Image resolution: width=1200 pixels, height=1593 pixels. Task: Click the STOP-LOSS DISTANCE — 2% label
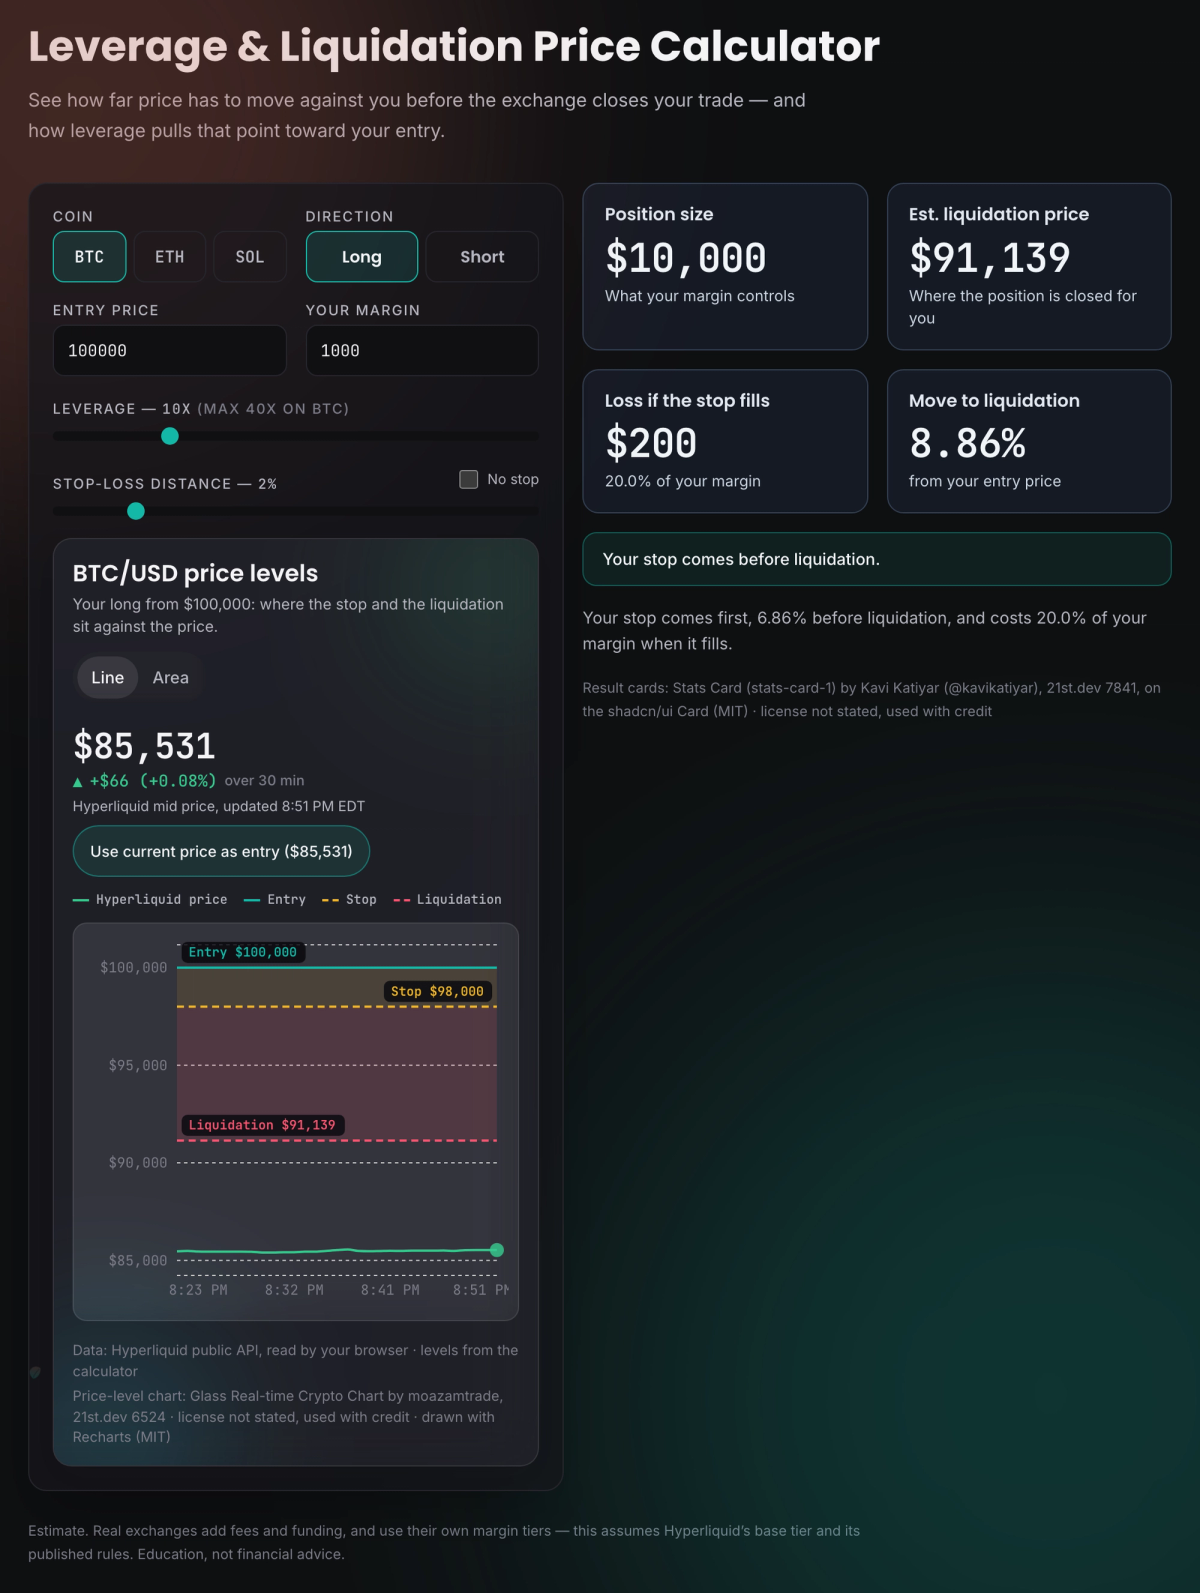165,484
